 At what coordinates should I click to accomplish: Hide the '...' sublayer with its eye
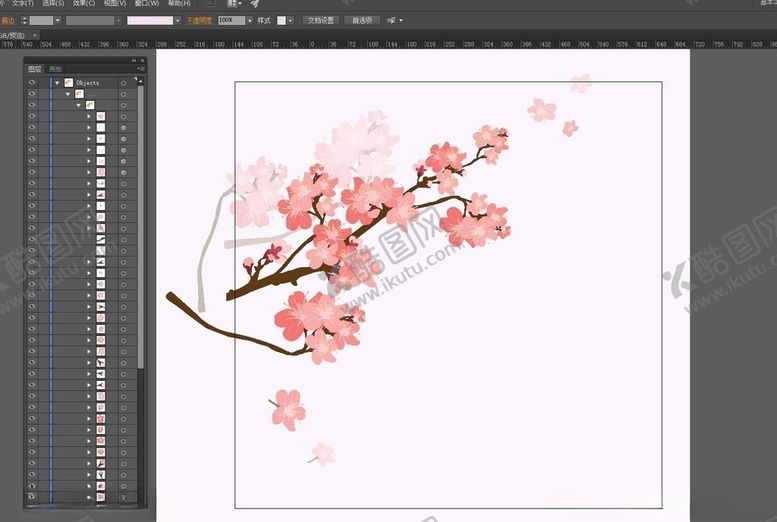(32, 94)
